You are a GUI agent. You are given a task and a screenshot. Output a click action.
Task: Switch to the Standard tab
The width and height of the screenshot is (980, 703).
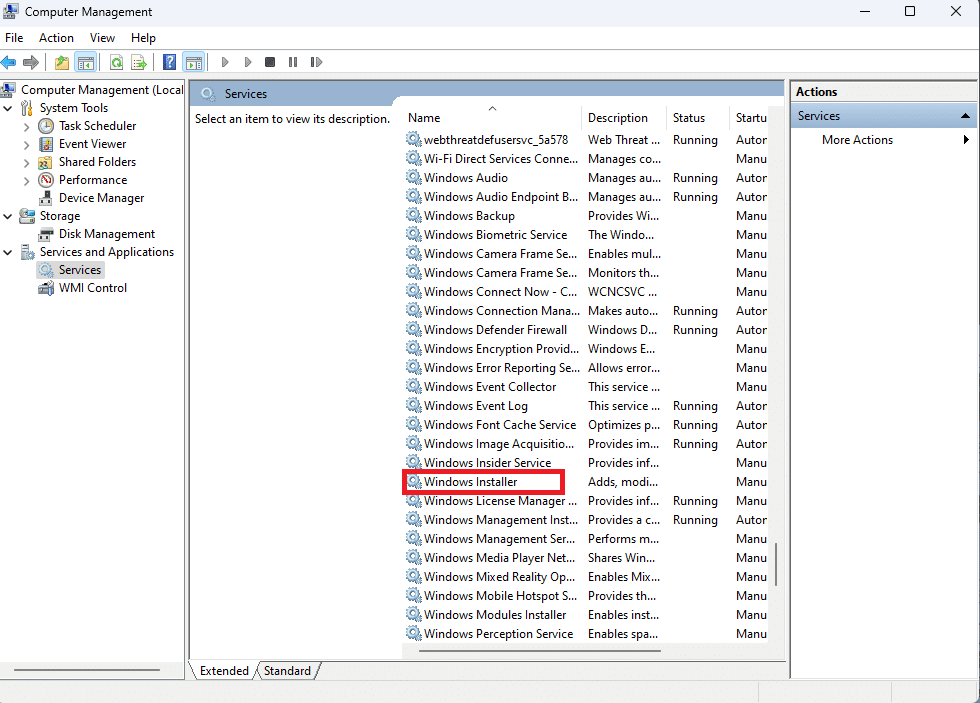pos(287,671)
